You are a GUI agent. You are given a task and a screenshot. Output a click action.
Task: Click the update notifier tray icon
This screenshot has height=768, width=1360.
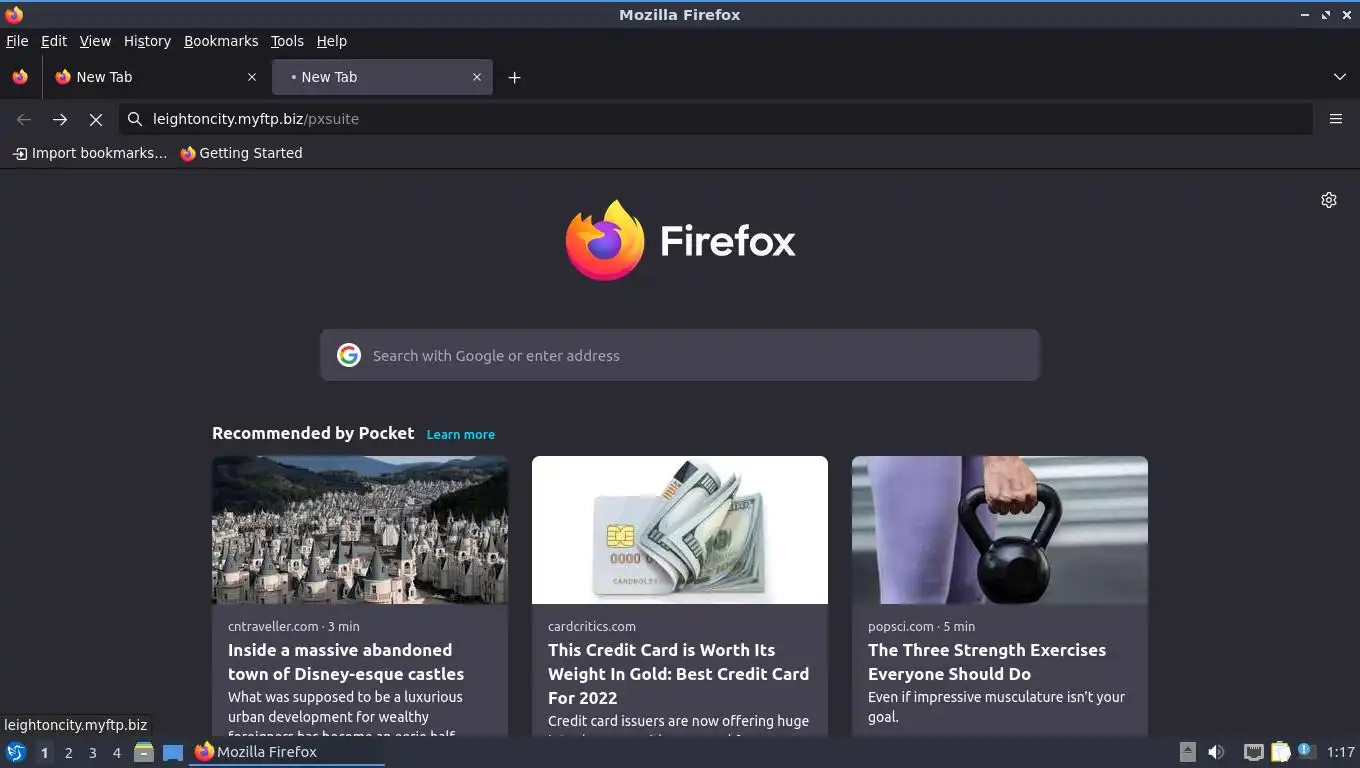click(x=1306, y=751)
